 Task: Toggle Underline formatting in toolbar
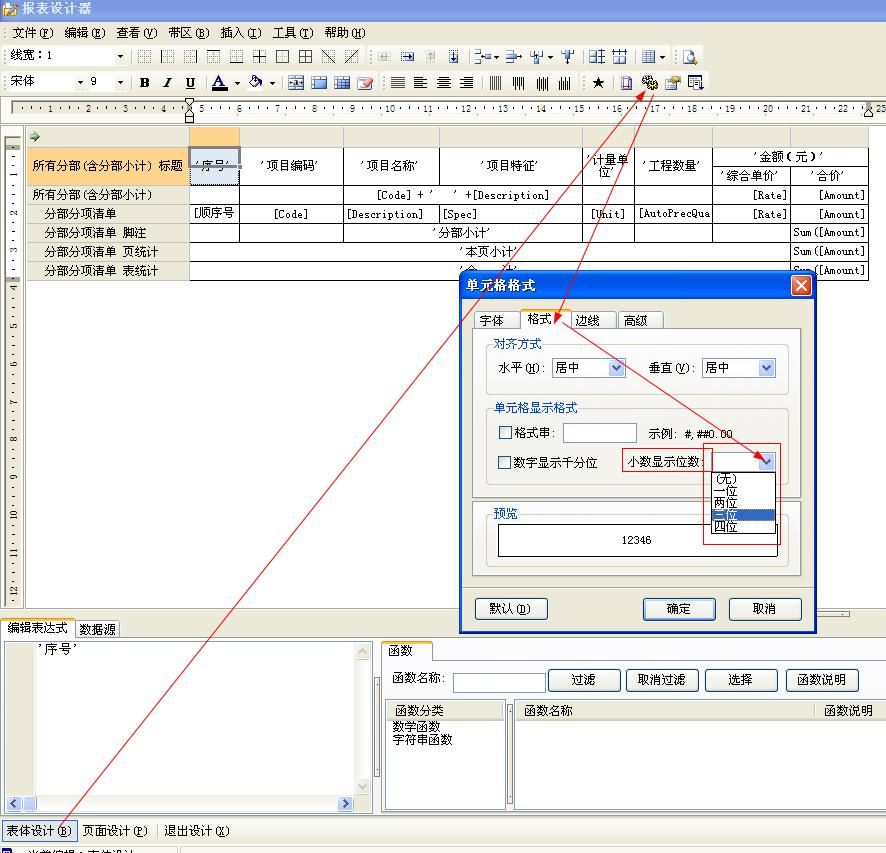[x=190, y=83]
